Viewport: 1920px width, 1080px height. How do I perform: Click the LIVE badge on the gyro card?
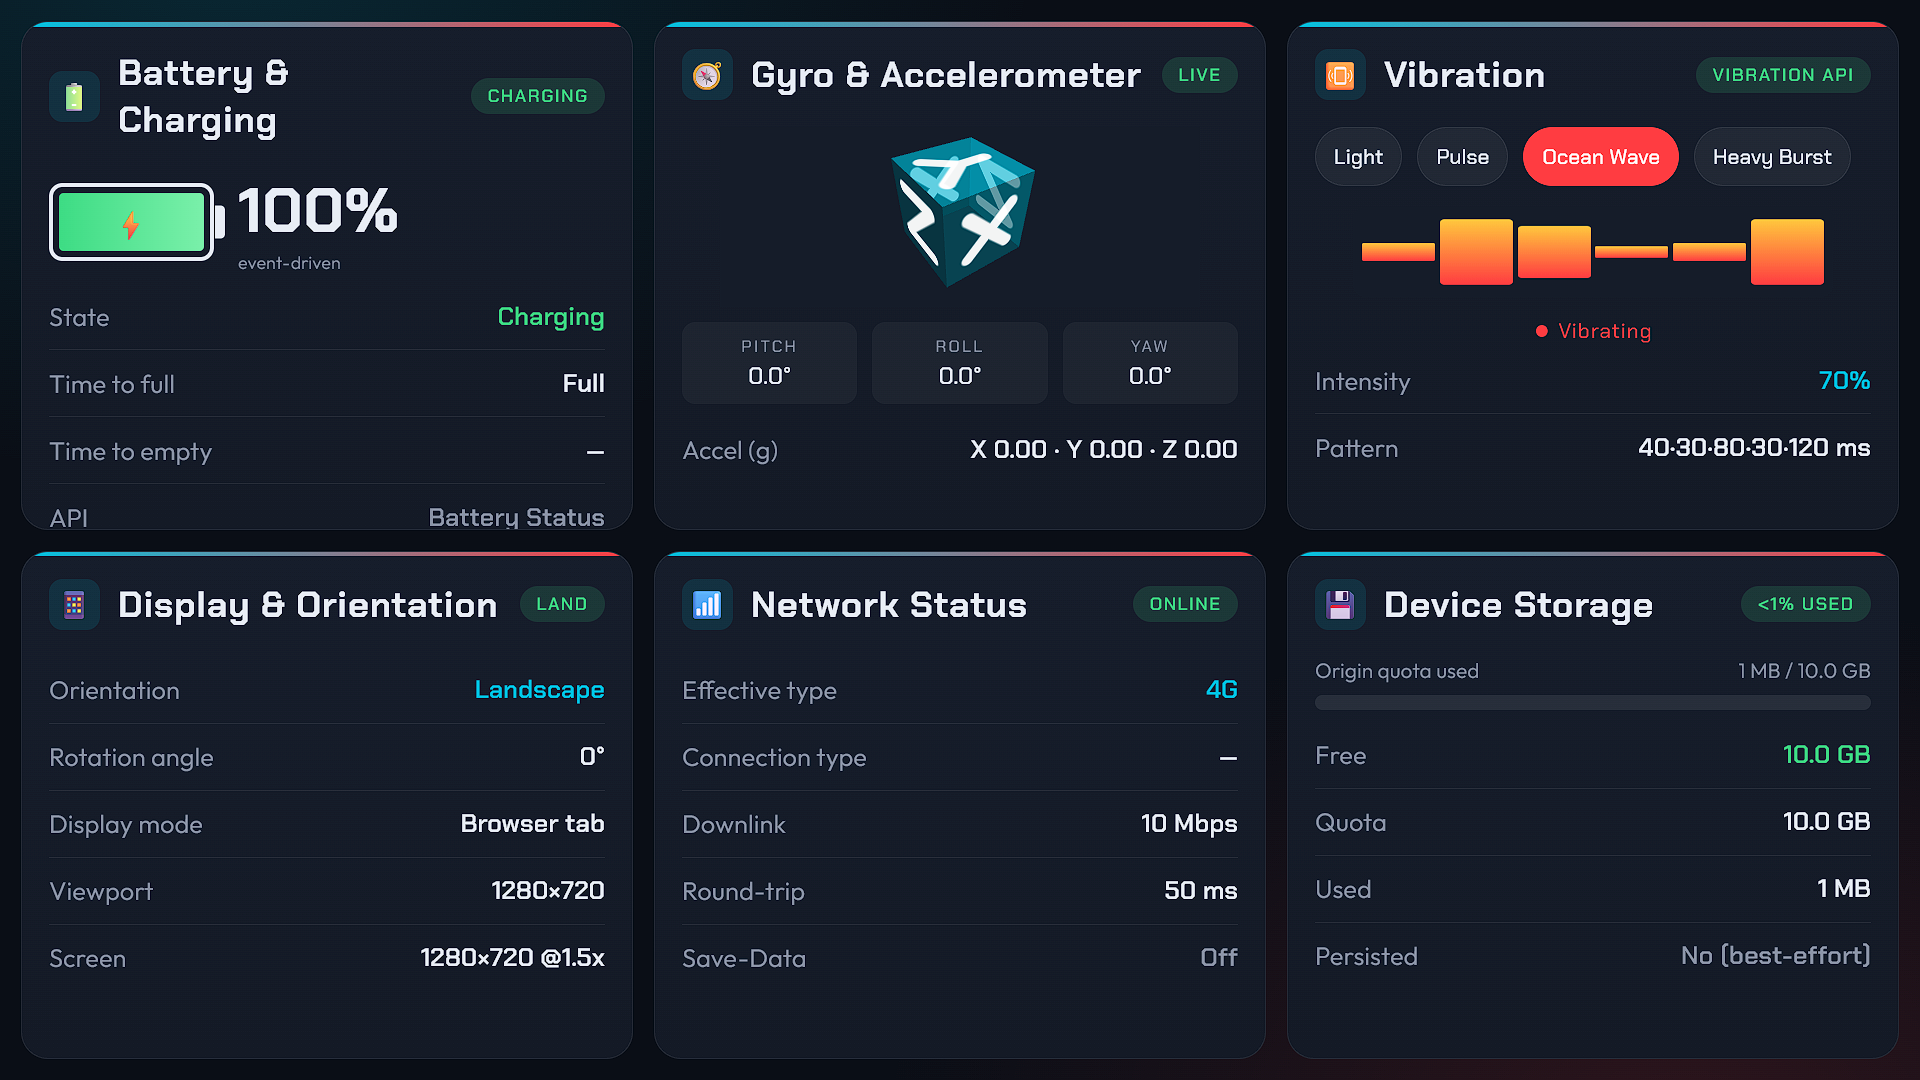coord(1199,75)
